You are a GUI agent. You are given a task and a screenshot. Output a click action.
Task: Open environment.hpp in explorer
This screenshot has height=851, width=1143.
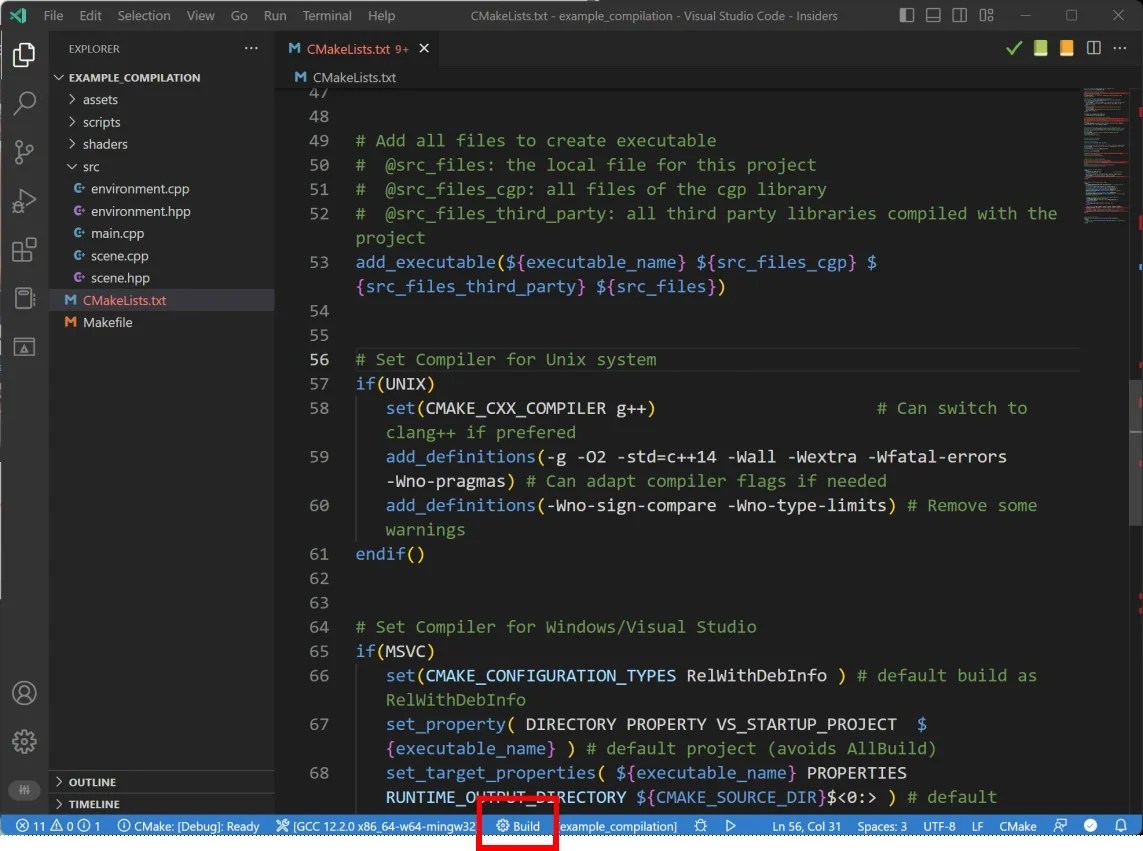point(141,211)
